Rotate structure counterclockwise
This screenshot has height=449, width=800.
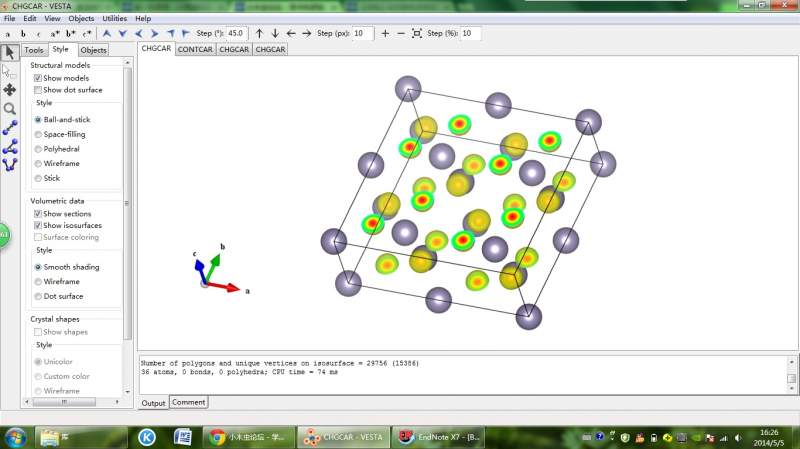(x=170, y=34)
